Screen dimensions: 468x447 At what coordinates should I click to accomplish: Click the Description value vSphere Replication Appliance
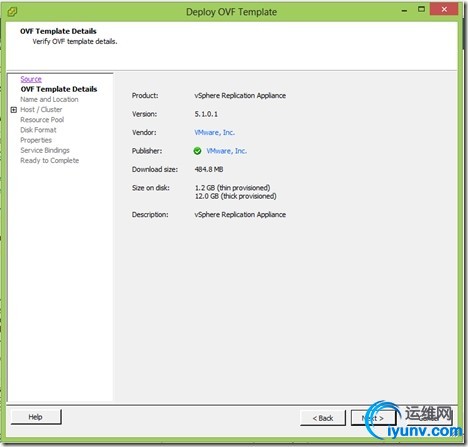(x=240, y=215)
